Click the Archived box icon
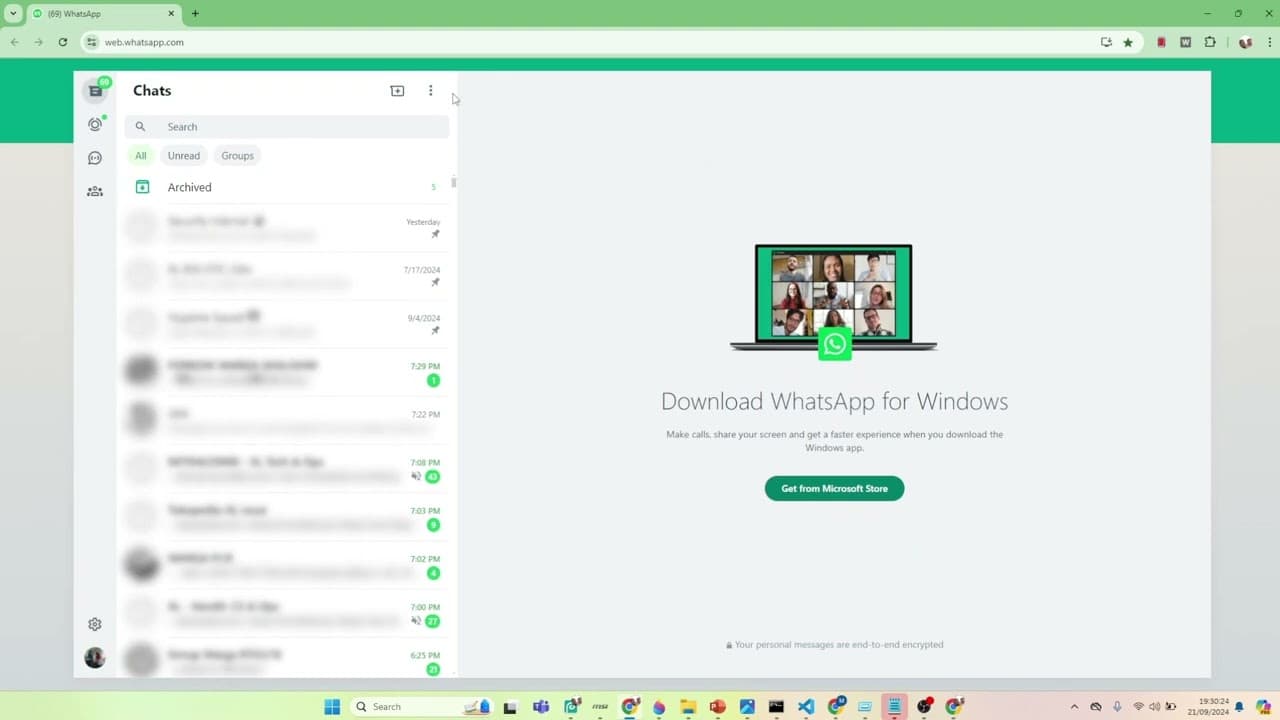The height and width of the screenshot is (720, 1280). point(142,187)
